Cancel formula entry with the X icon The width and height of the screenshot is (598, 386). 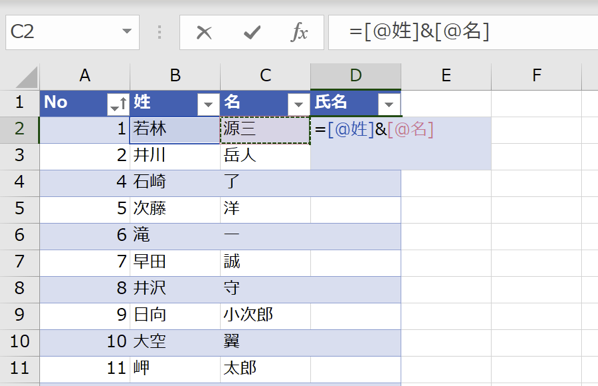pyautogui.click(x=204, y=32)
